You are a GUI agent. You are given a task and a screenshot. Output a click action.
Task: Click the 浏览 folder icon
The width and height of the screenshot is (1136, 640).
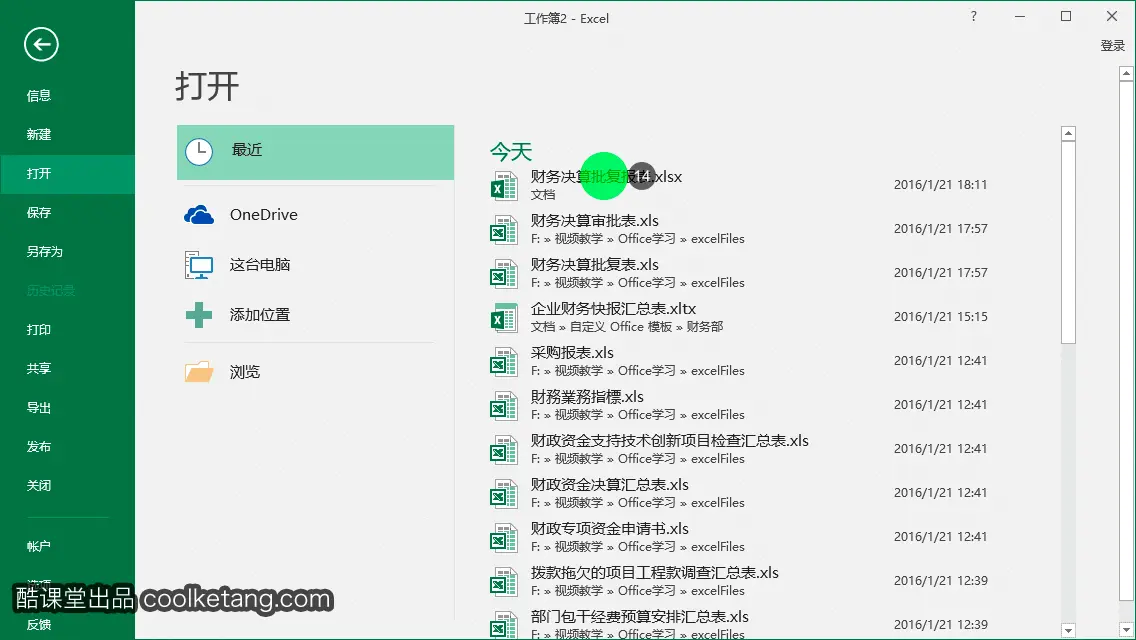pyautogui.click(x=199, y=372)
